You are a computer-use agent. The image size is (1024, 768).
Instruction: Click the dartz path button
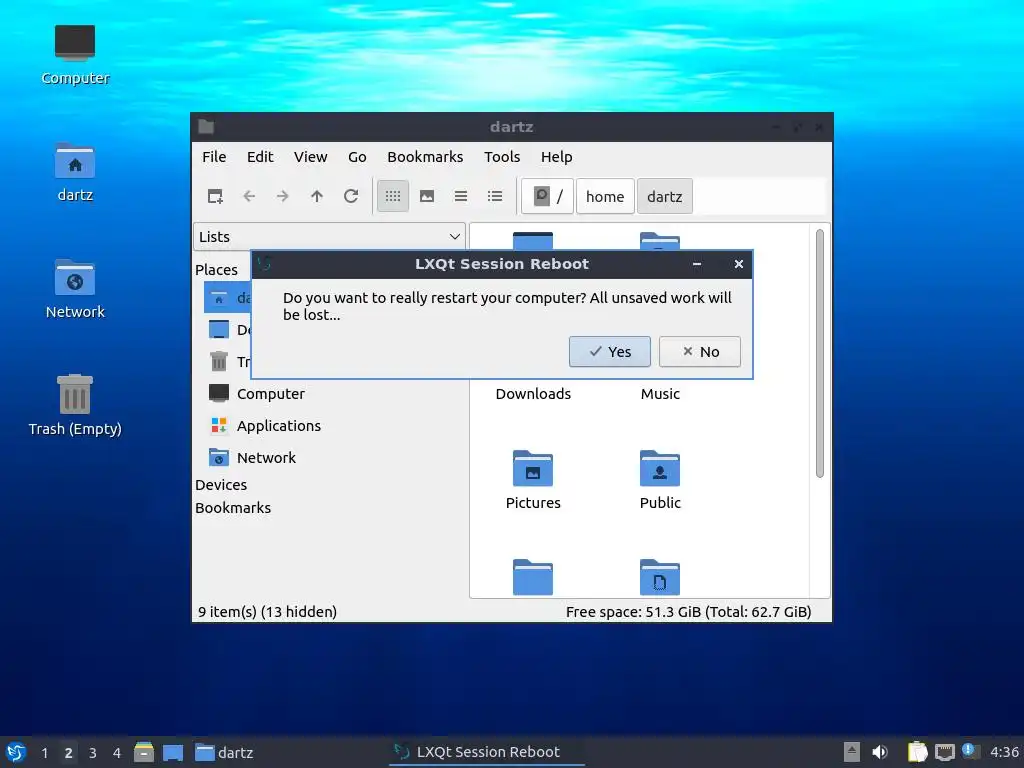664,196
